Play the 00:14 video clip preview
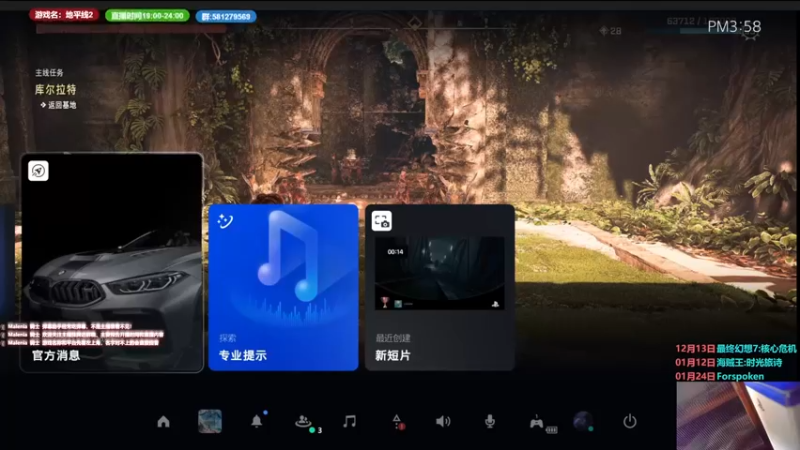Image resolution: width=800 pixels, height=450 pixels. tap(439, 273)
